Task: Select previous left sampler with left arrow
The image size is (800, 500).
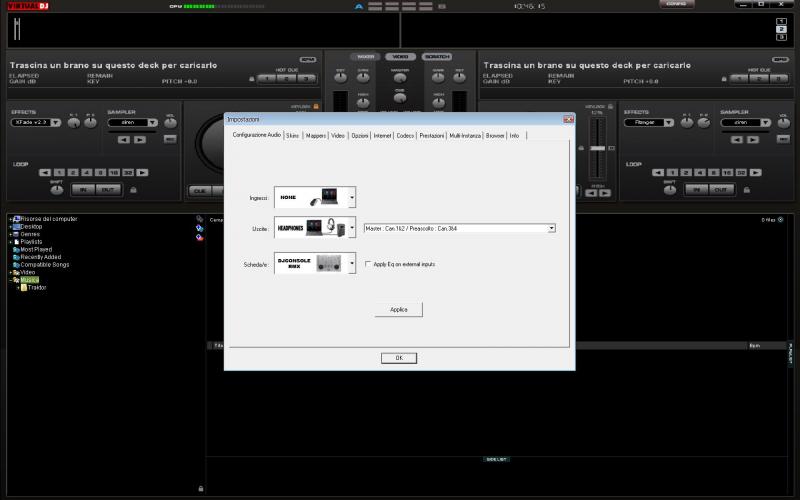Action: coord(123,139)
